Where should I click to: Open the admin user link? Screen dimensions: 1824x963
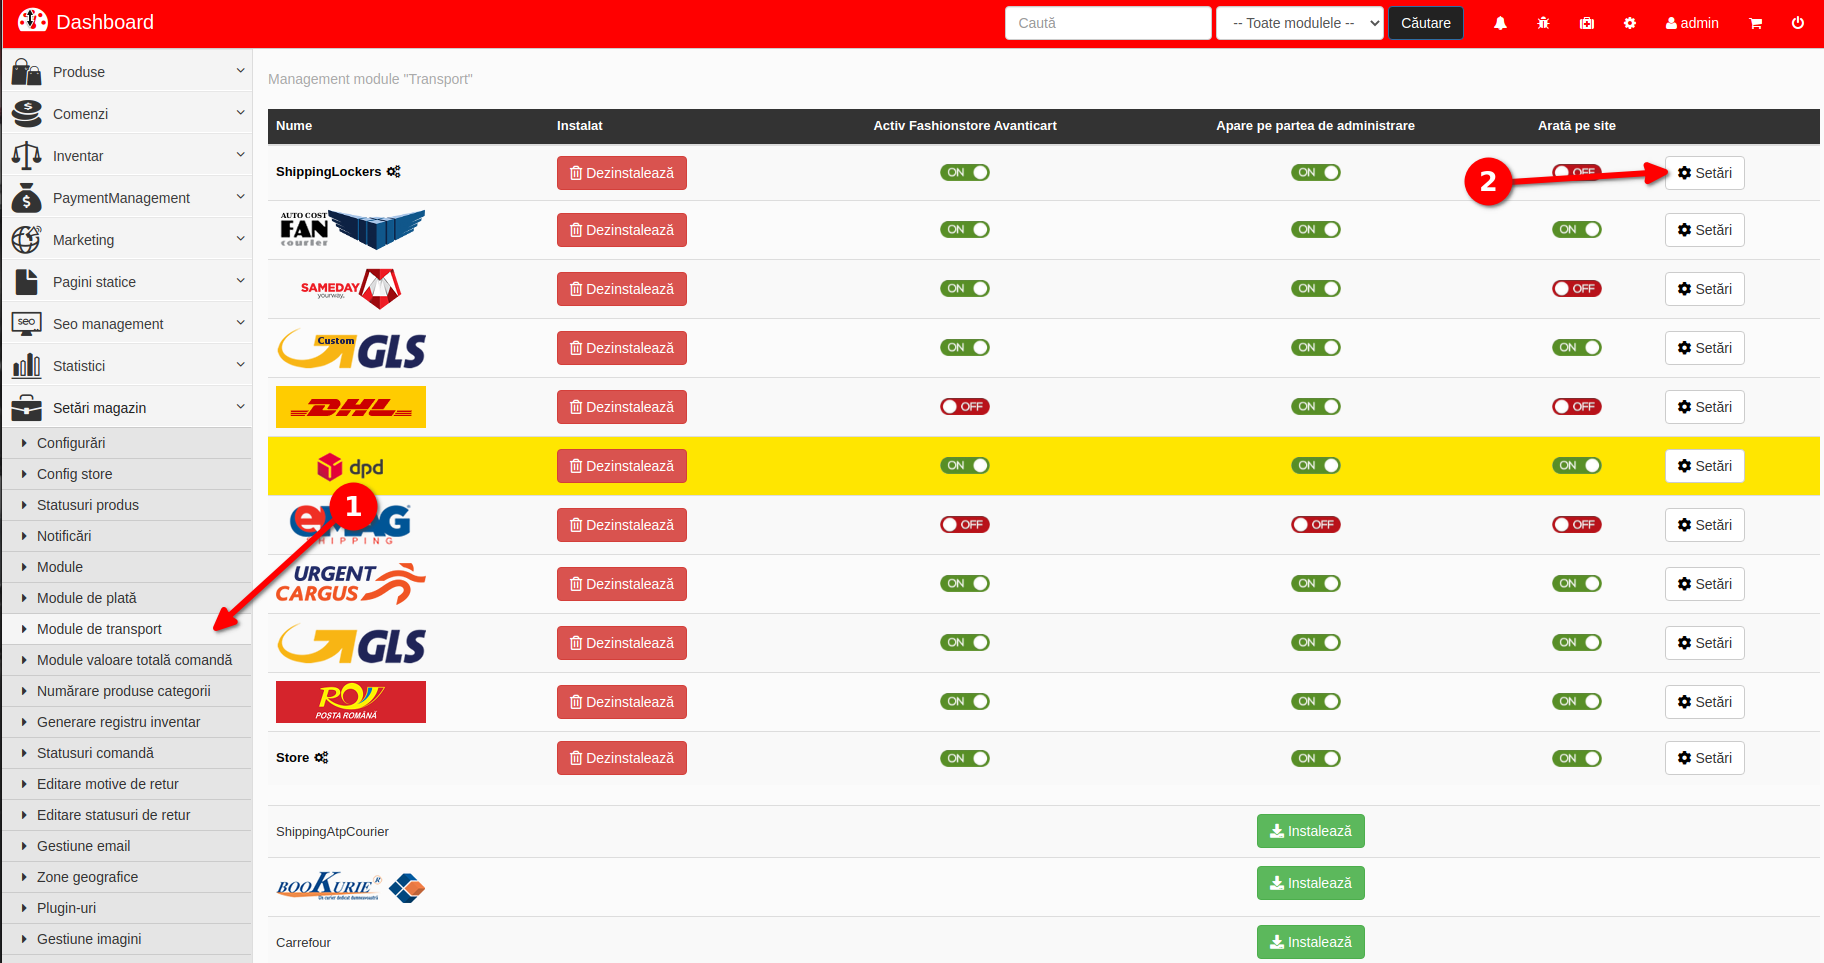click(1692, 23)
